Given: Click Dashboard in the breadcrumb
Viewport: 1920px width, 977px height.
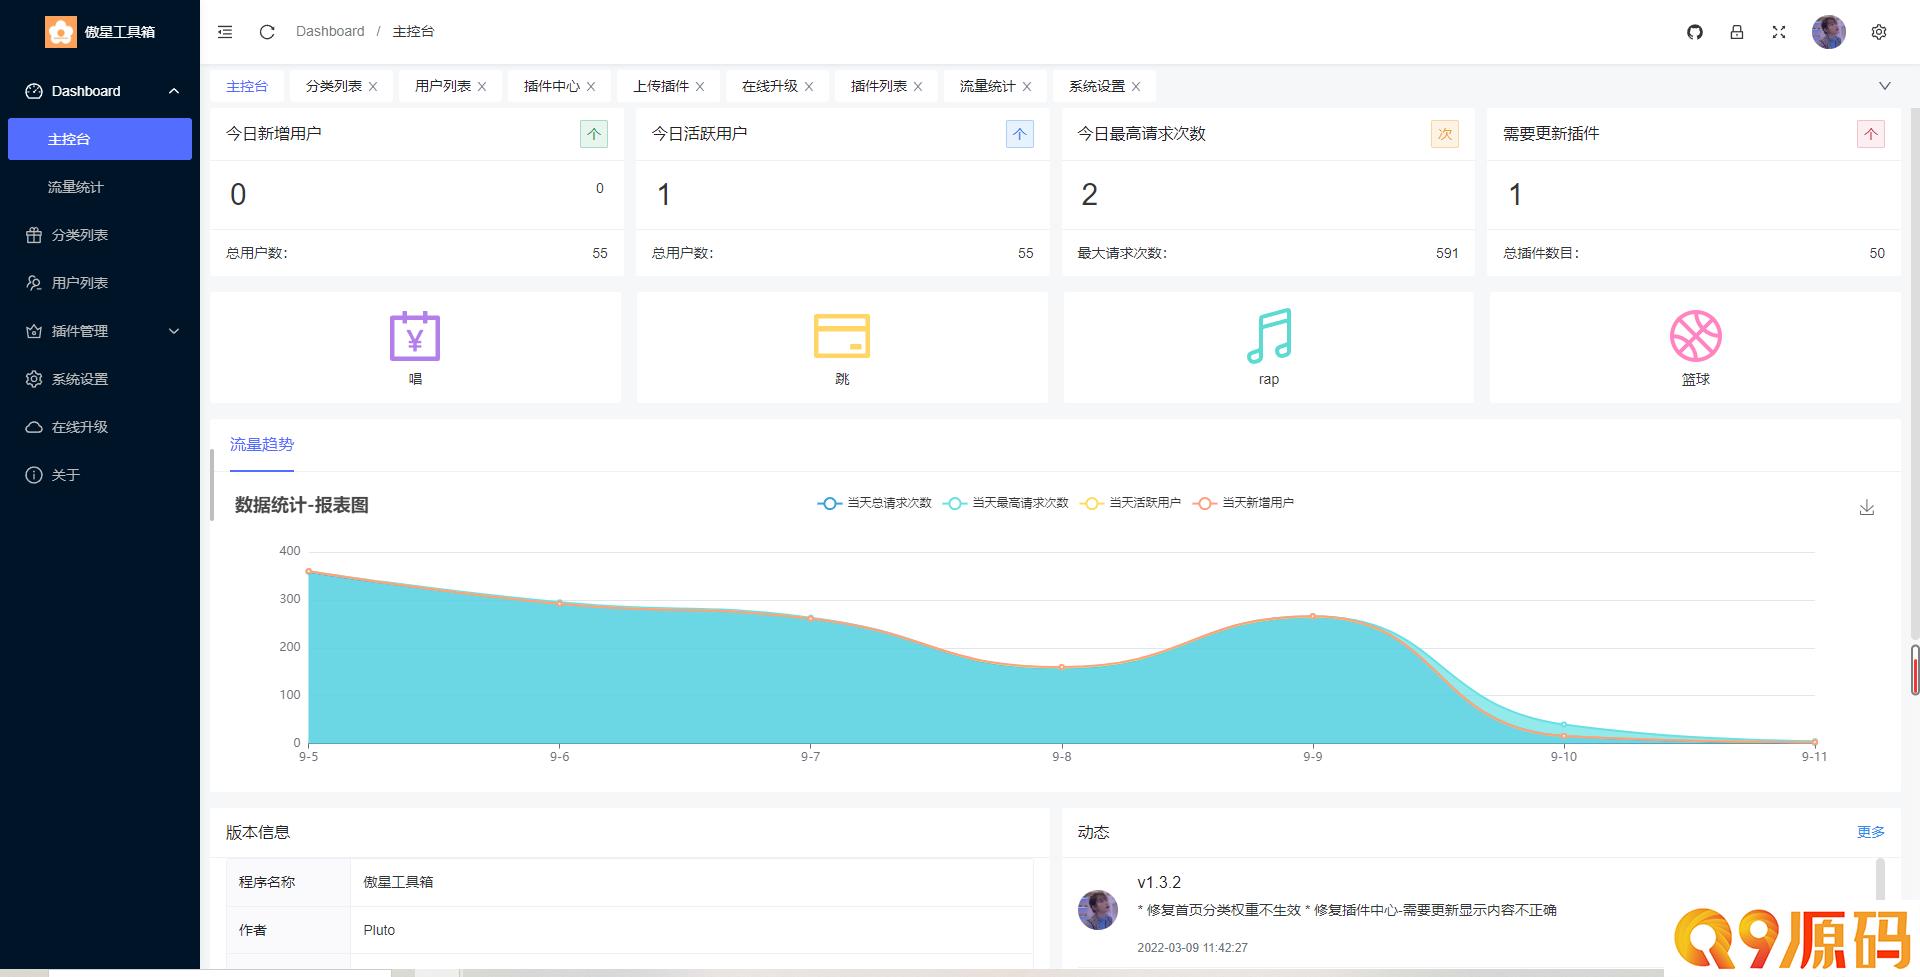Looking at the screenshot, I should (330, 32).
